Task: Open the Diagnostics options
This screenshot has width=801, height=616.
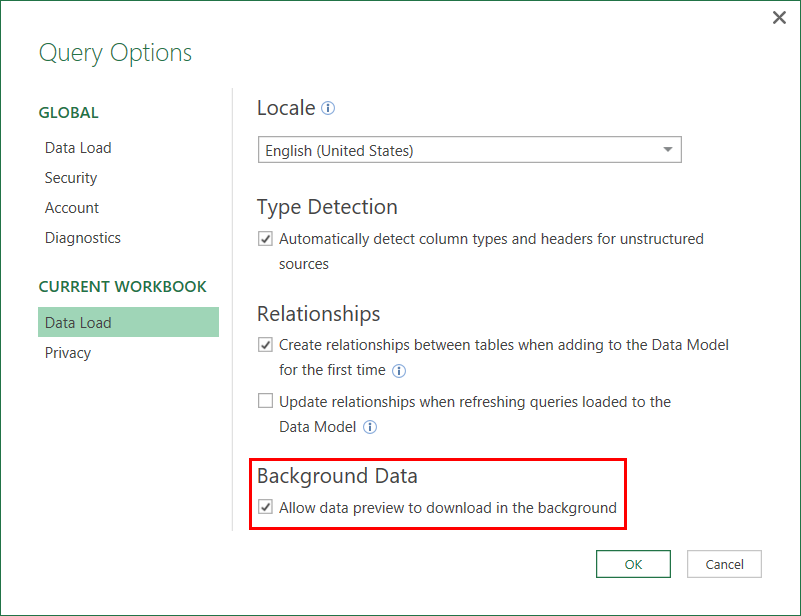Action: 83,238
